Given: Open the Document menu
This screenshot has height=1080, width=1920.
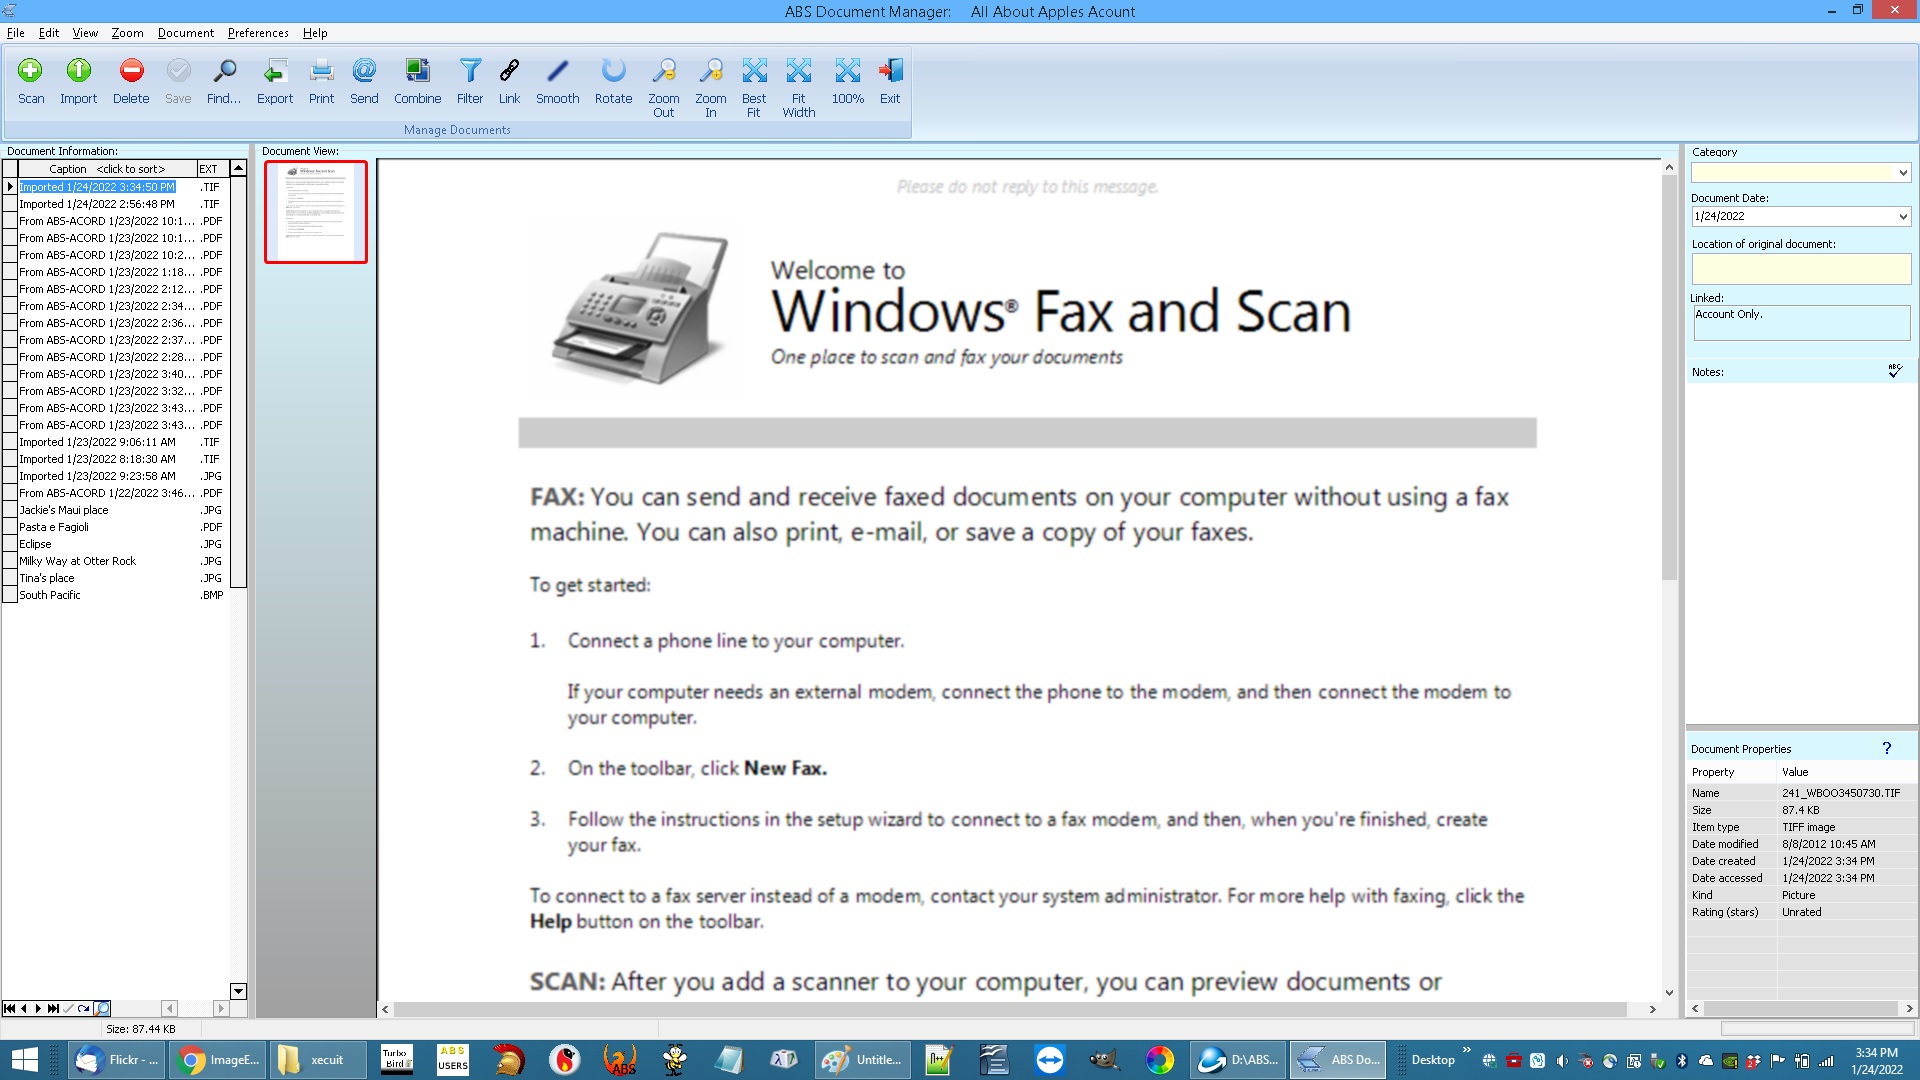Looking at the screenshot, I should point(185,33).
